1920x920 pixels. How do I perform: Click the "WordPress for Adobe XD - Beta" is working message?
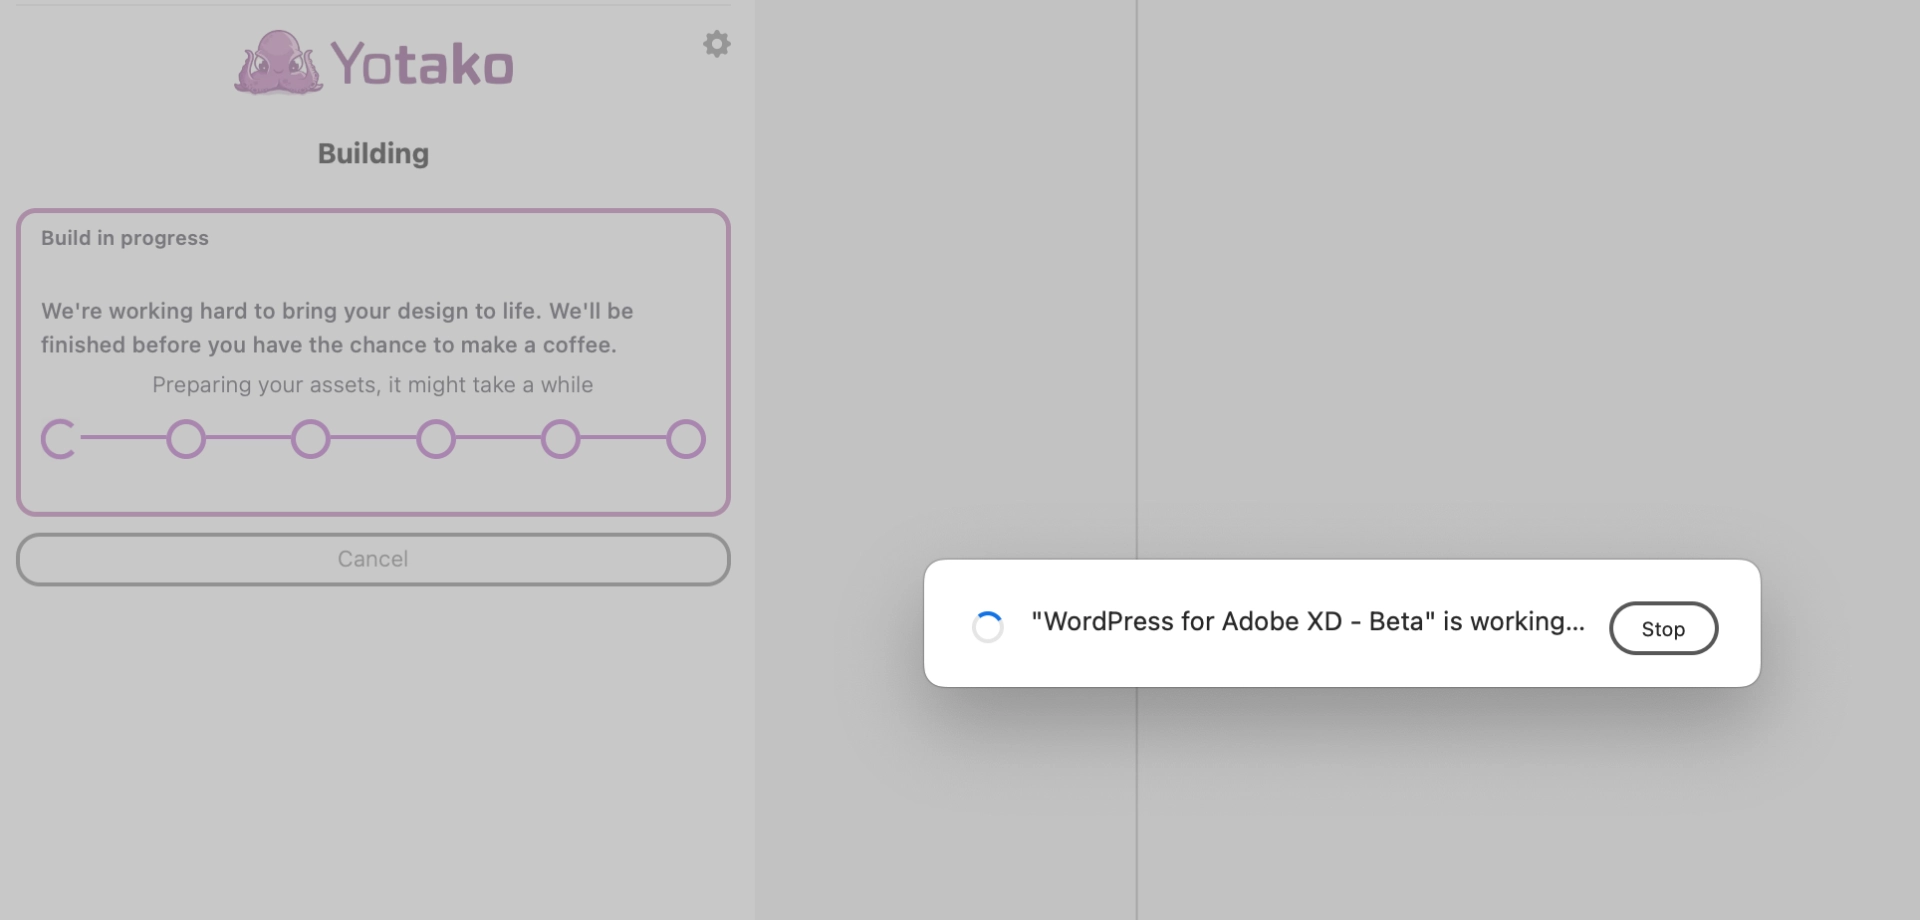click(x=1308, y=622)
